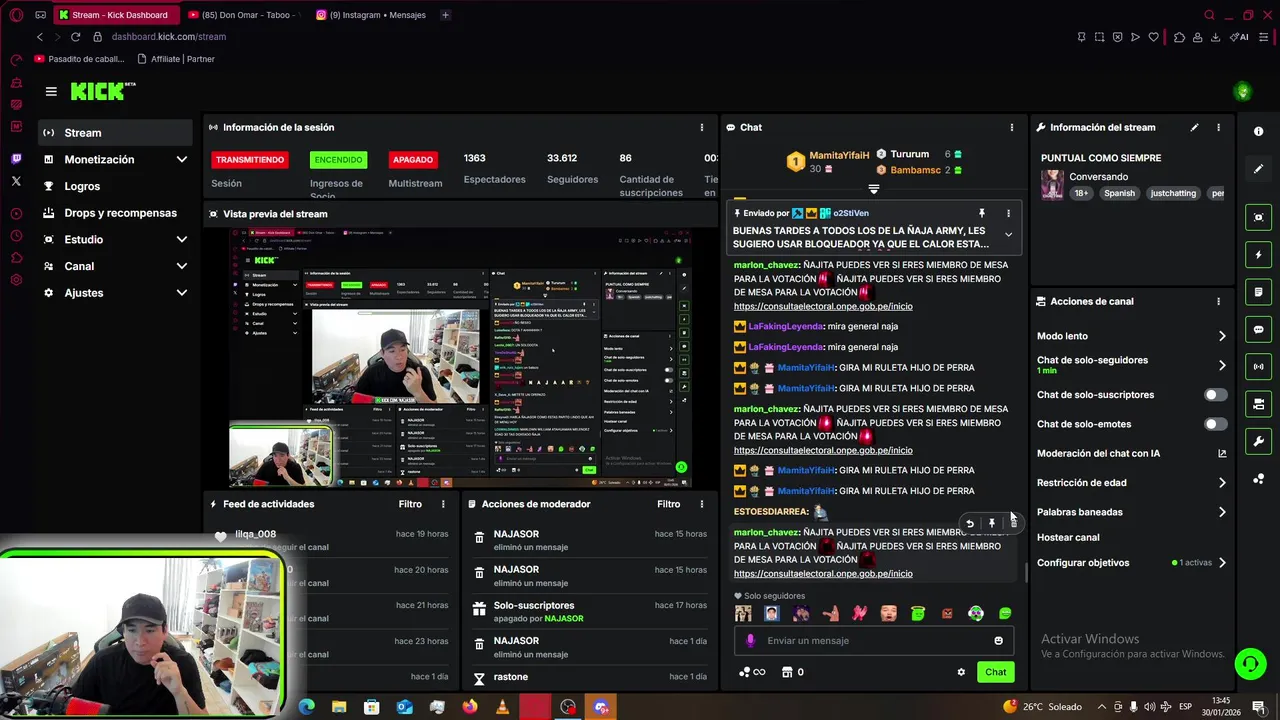Open three-dot menu of Chat panel
The height and width of the screenshot is (720, 1280).
coord(1011,127)
